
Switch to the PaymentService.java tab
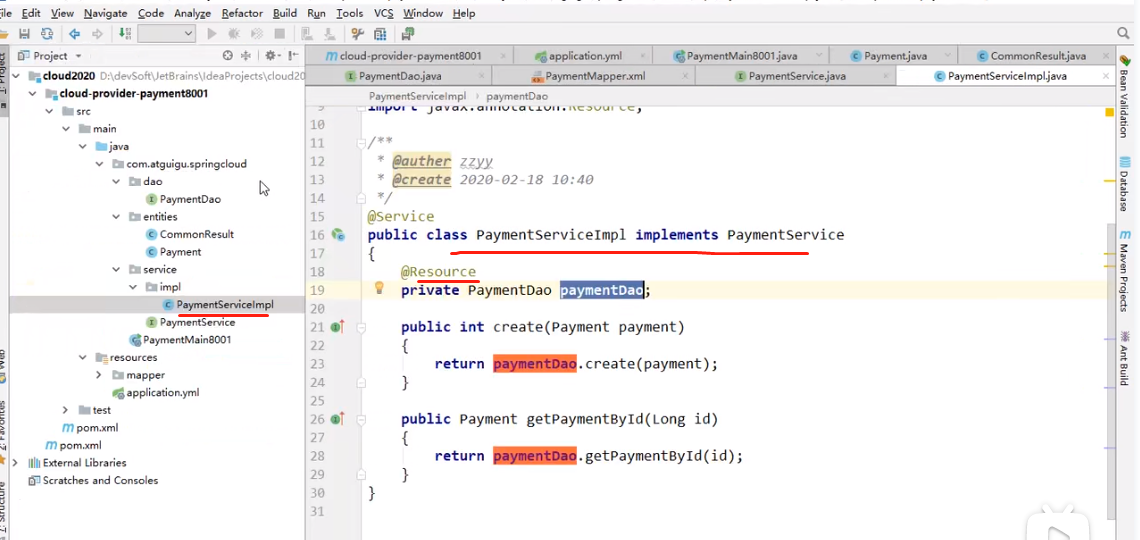[x=795, y=76]
